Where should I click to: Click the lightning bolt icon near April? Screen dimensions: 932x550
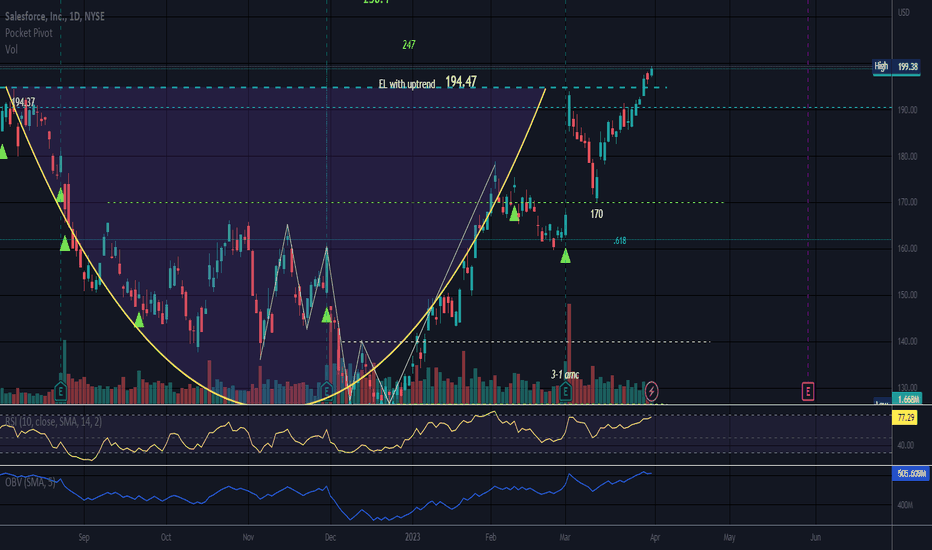651,391
